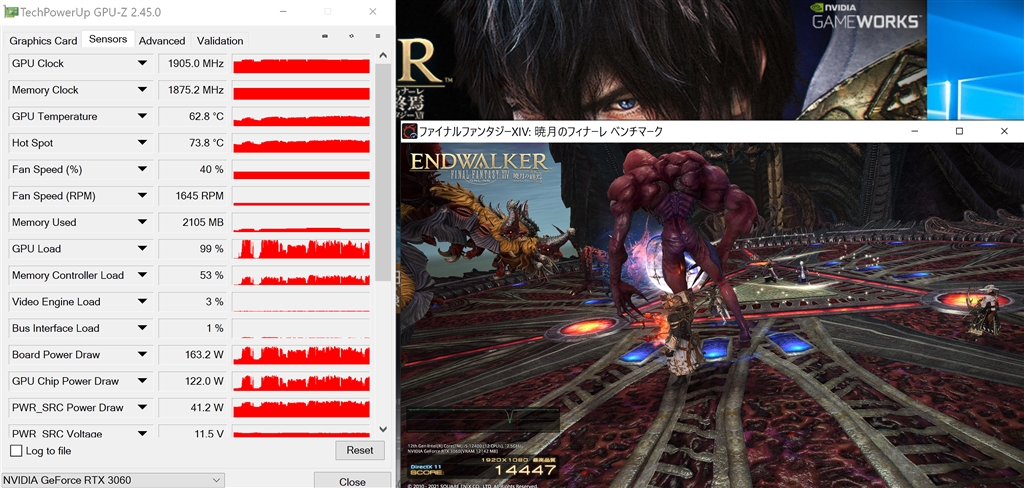Viewport: 1024px width, 488px height.
Task: Minimize the Final Fantasy XIV benchmark window
Action: (916, 131)
